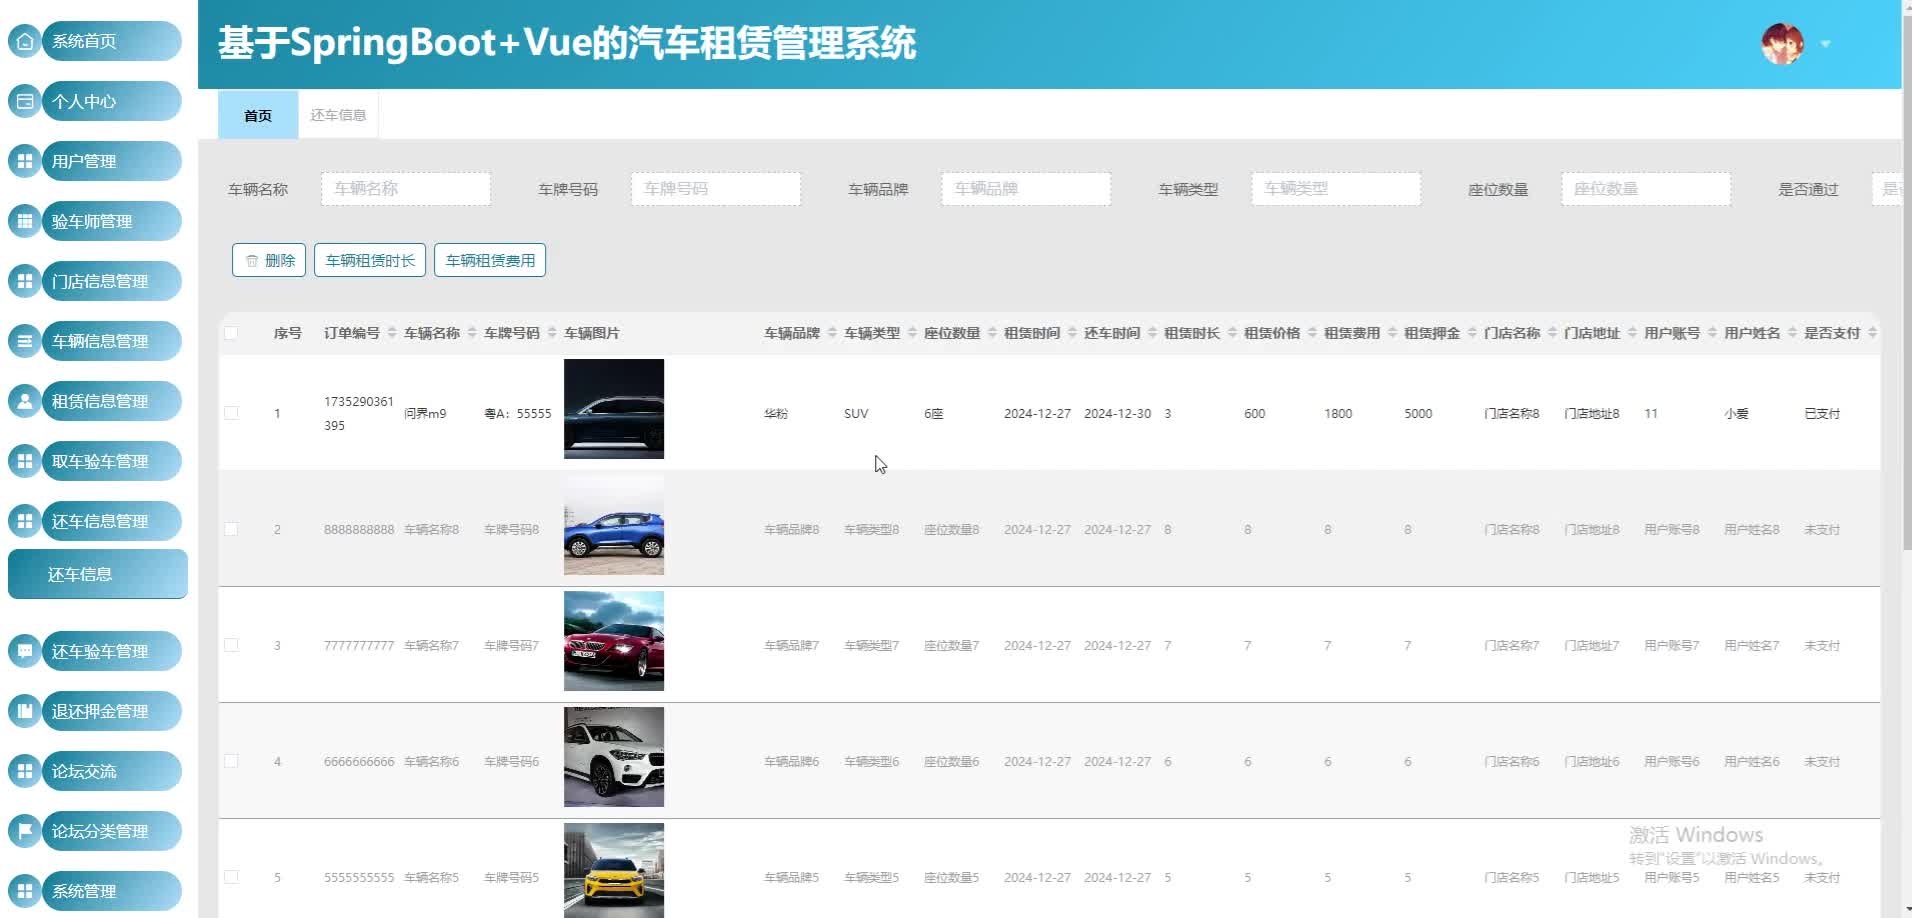Open the dark SUV image in row 1
Image resolution: width=1912 pixels, height=918 pixels.
[x=614, y=409]
